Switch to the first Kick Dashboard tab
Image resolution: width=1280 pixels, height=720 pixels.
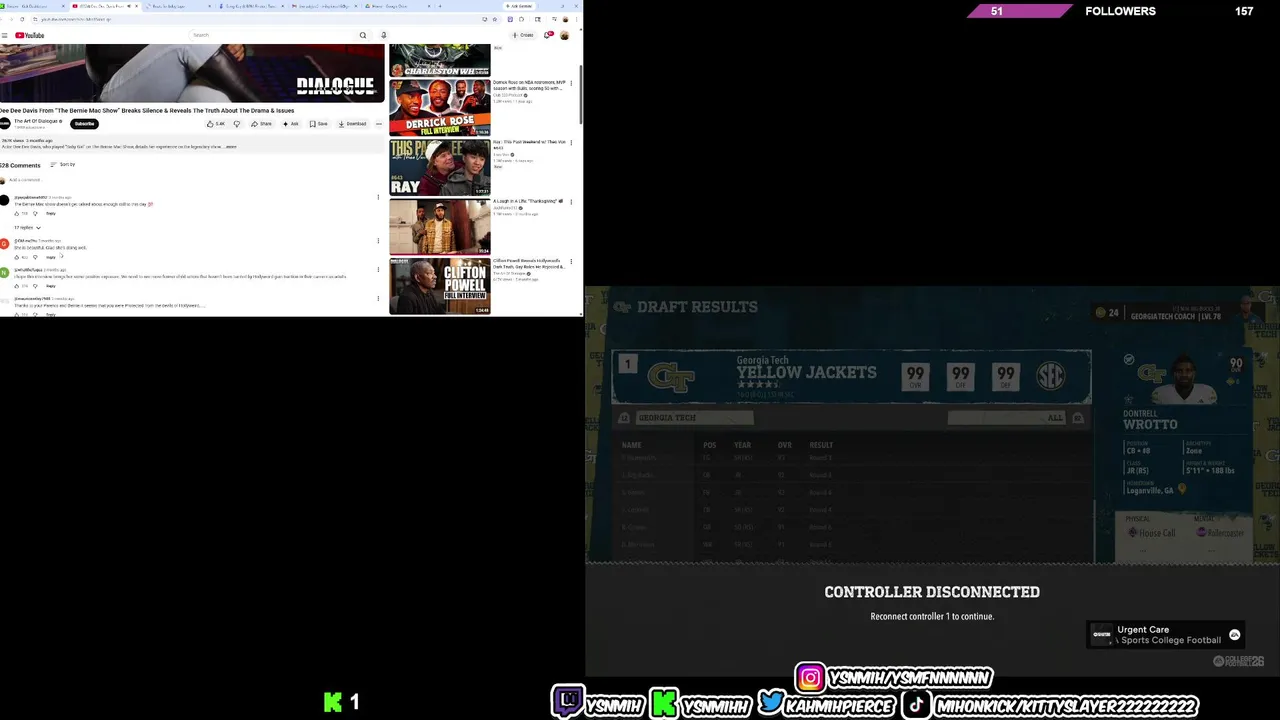(34, 6)
